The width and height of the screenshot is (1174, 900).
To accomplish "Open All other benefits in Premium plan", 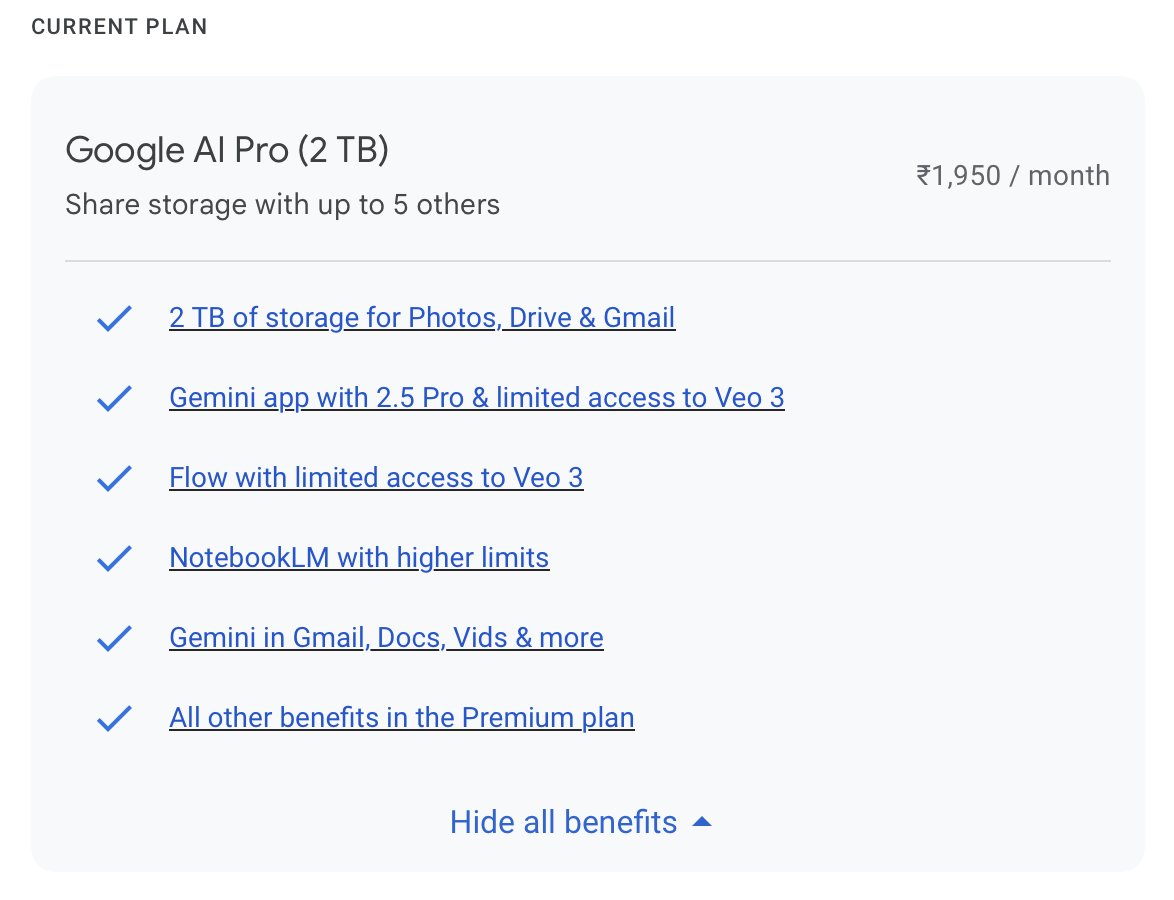I will pos(402,718).
